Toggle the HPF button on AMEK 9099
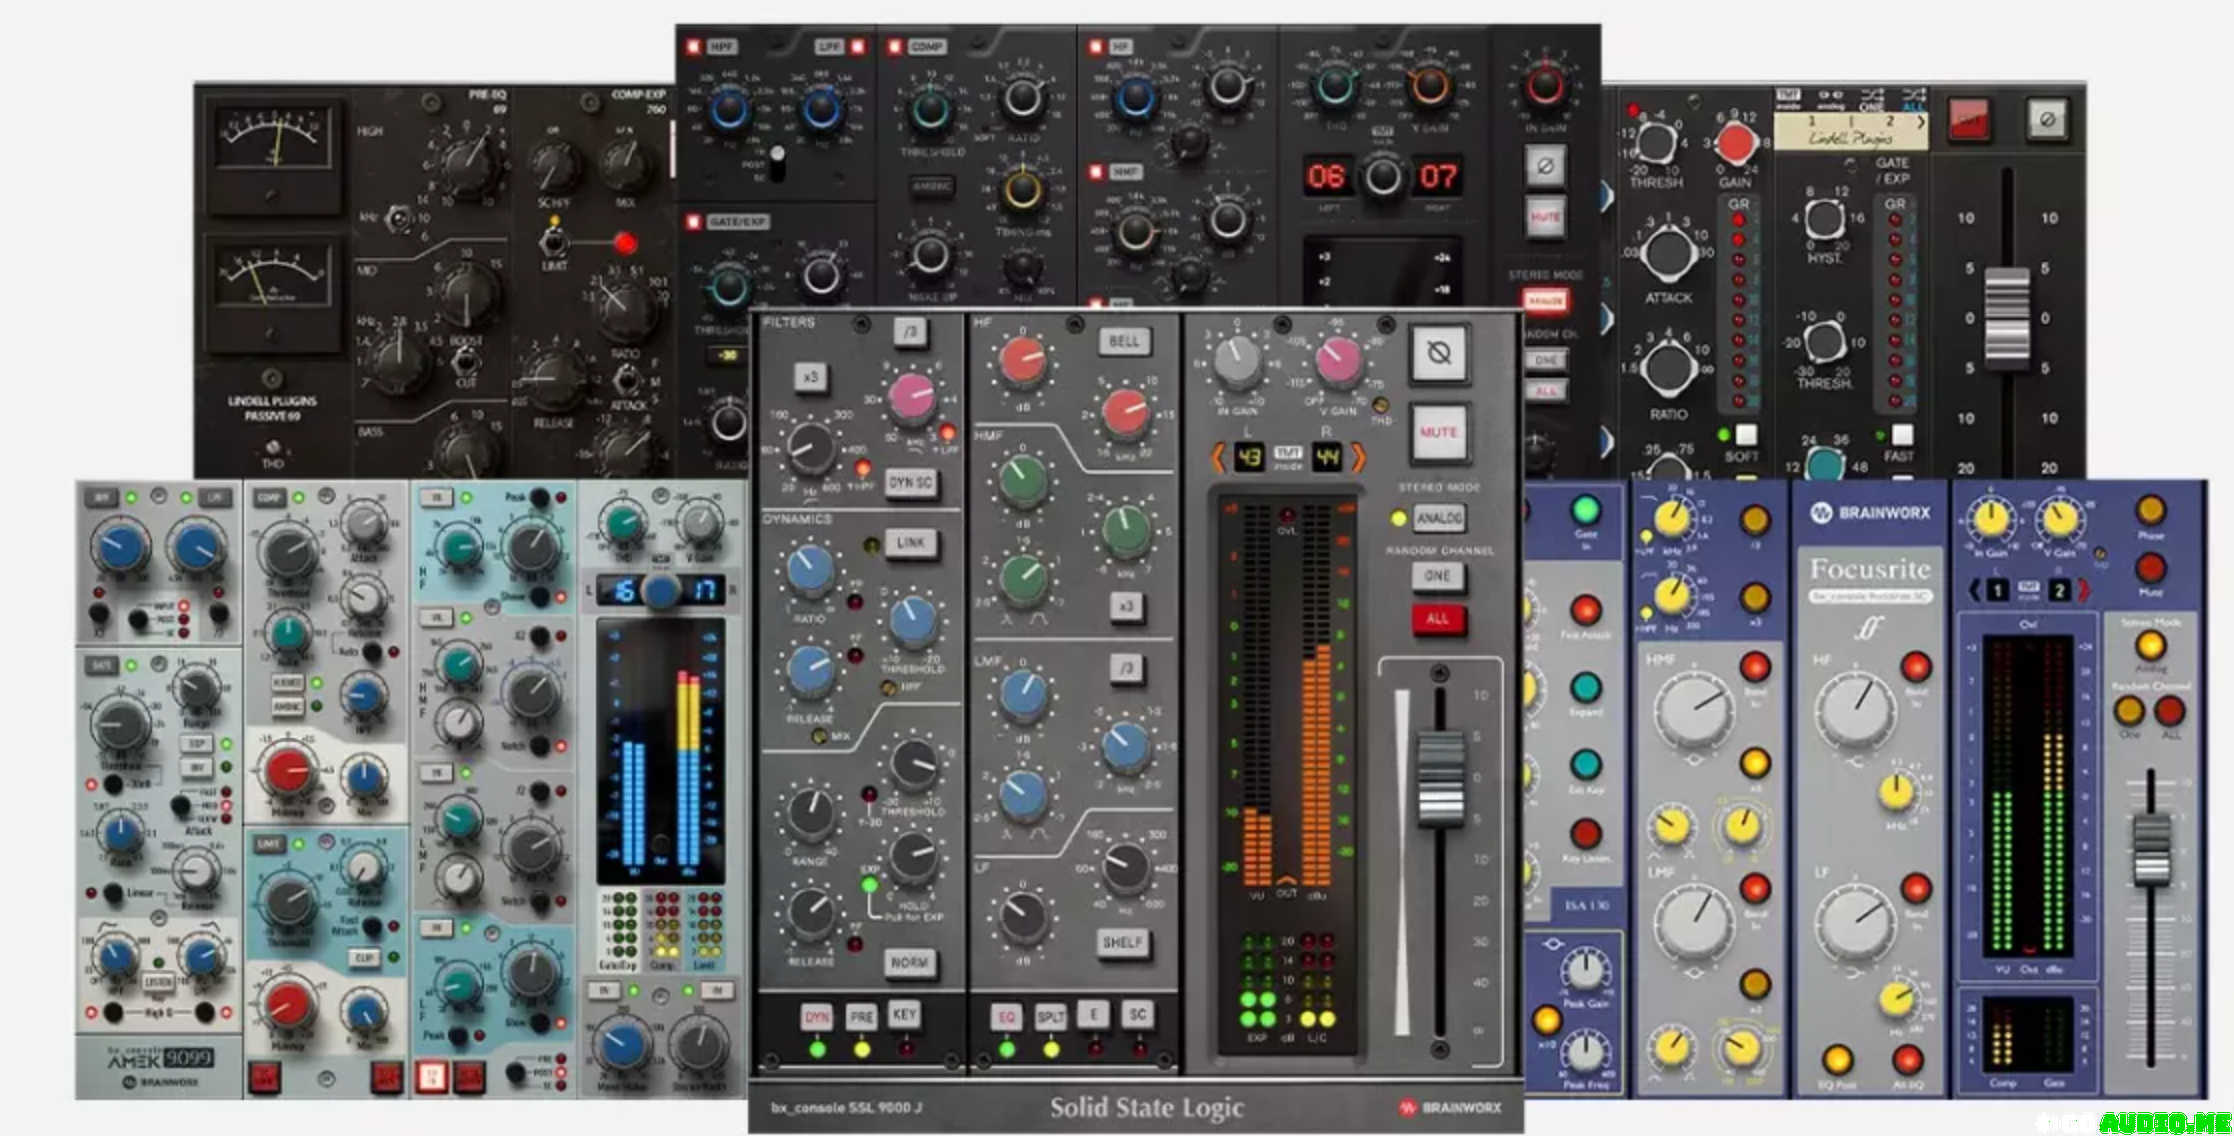 (102, 497)
